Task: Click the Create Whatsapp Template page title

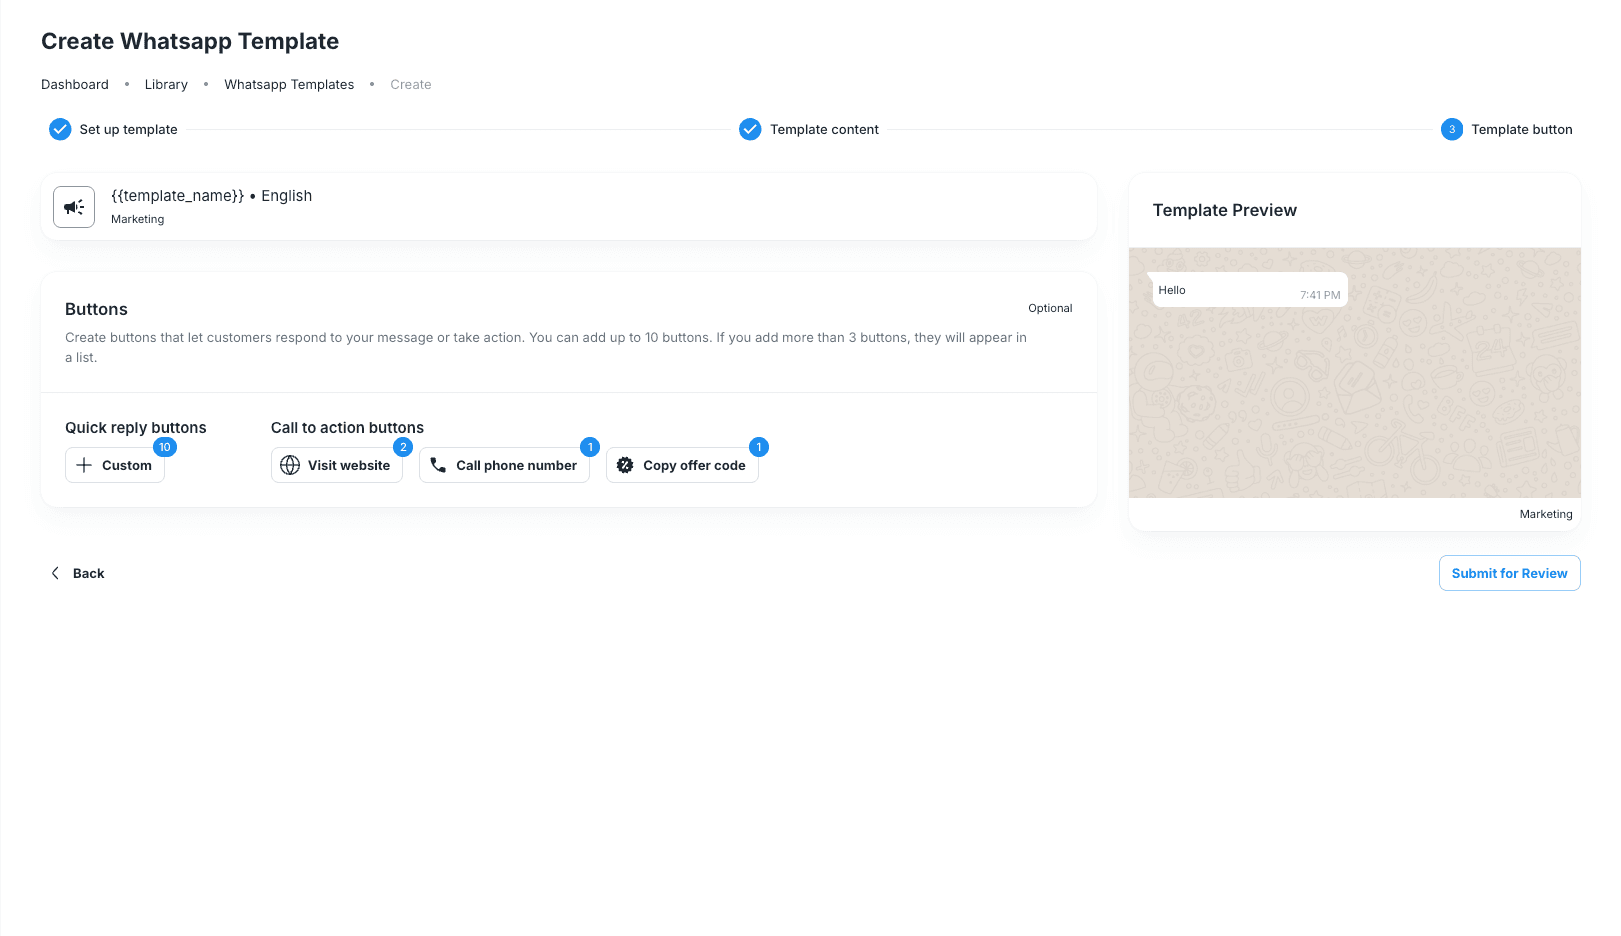Action: (190, 41)
